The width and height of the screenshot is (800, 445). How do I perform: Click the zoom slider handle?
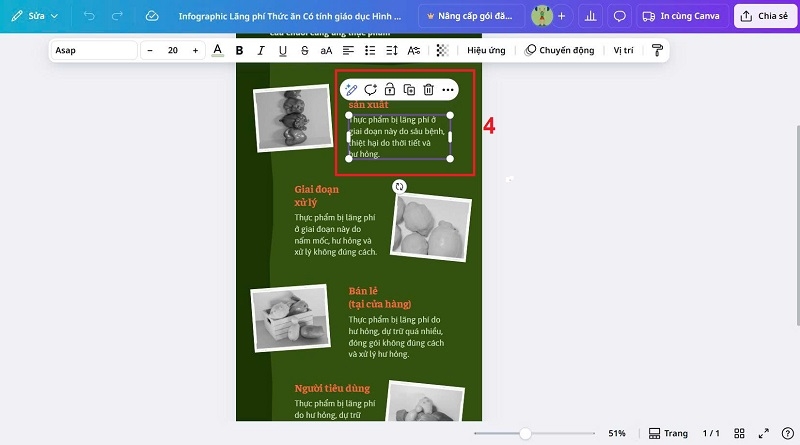525,433
